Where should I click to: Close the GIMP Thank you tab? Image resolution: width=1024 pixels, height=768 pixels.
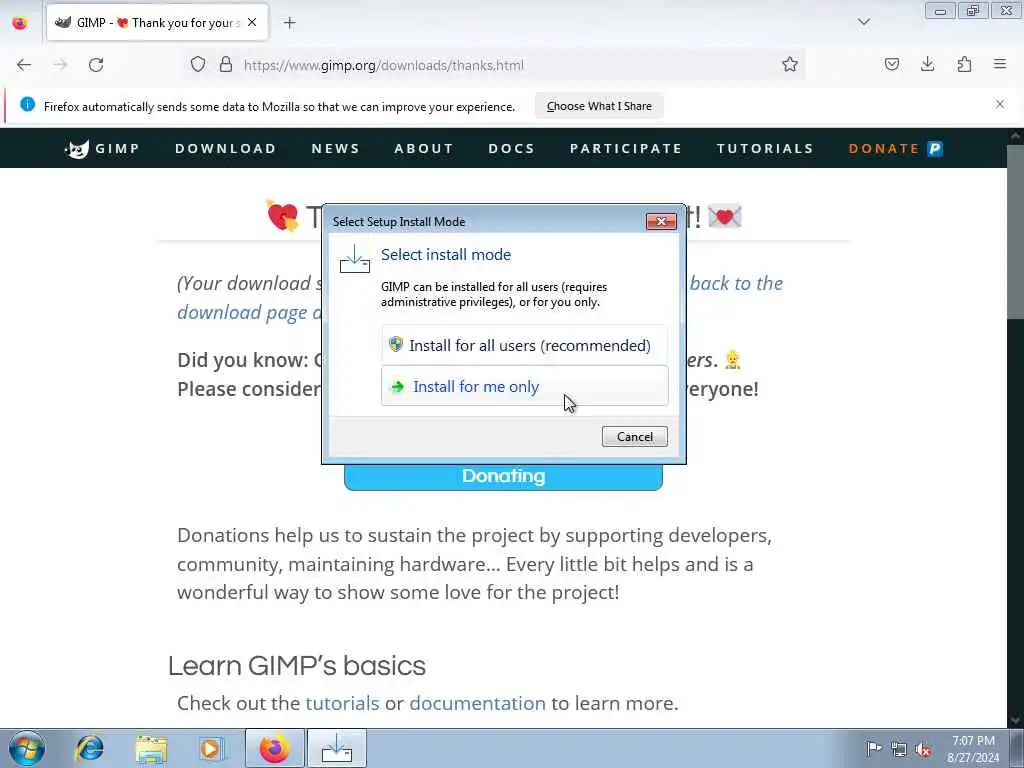(252, 22)
